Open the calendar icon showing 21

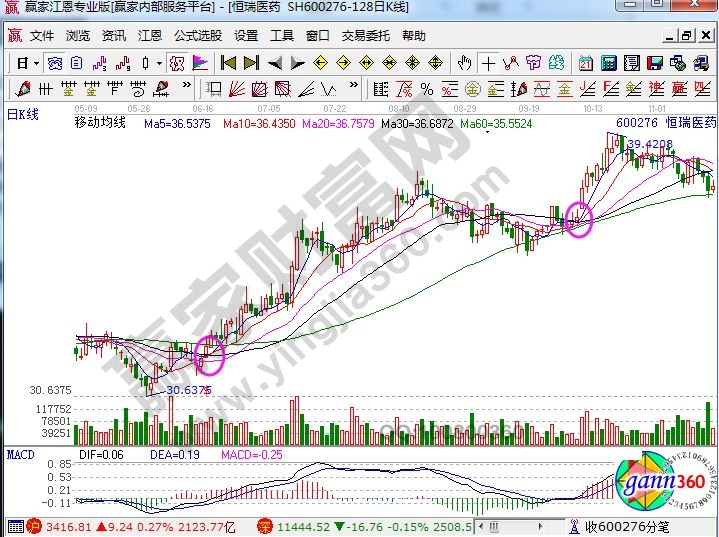point(586,63)
